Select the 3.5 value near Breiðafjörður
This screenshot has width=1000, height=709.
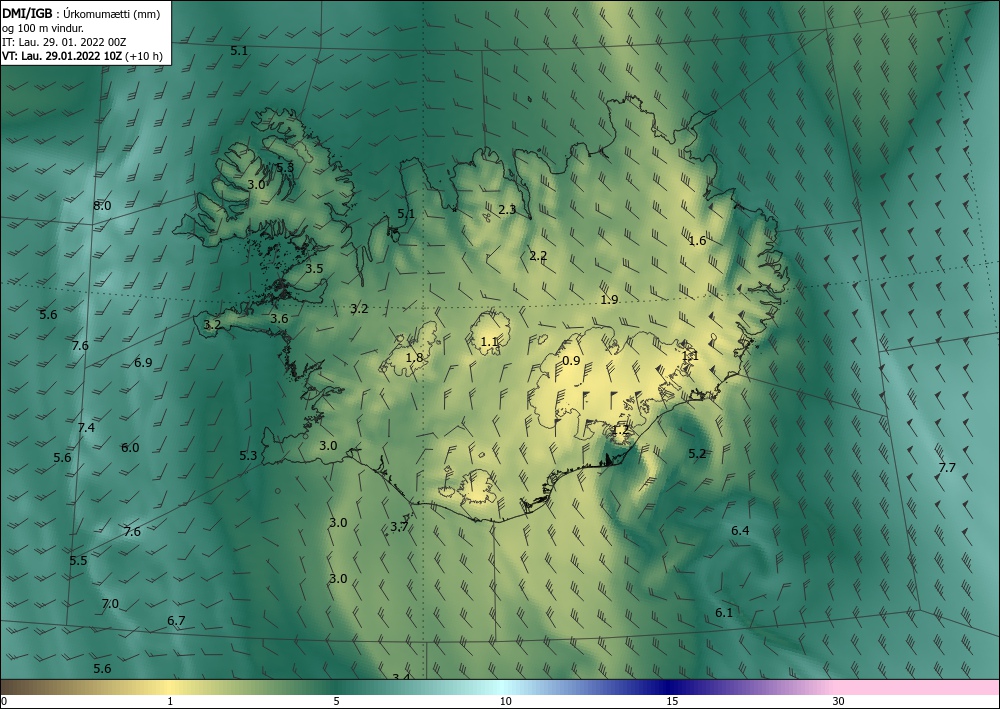coord(314,268)
